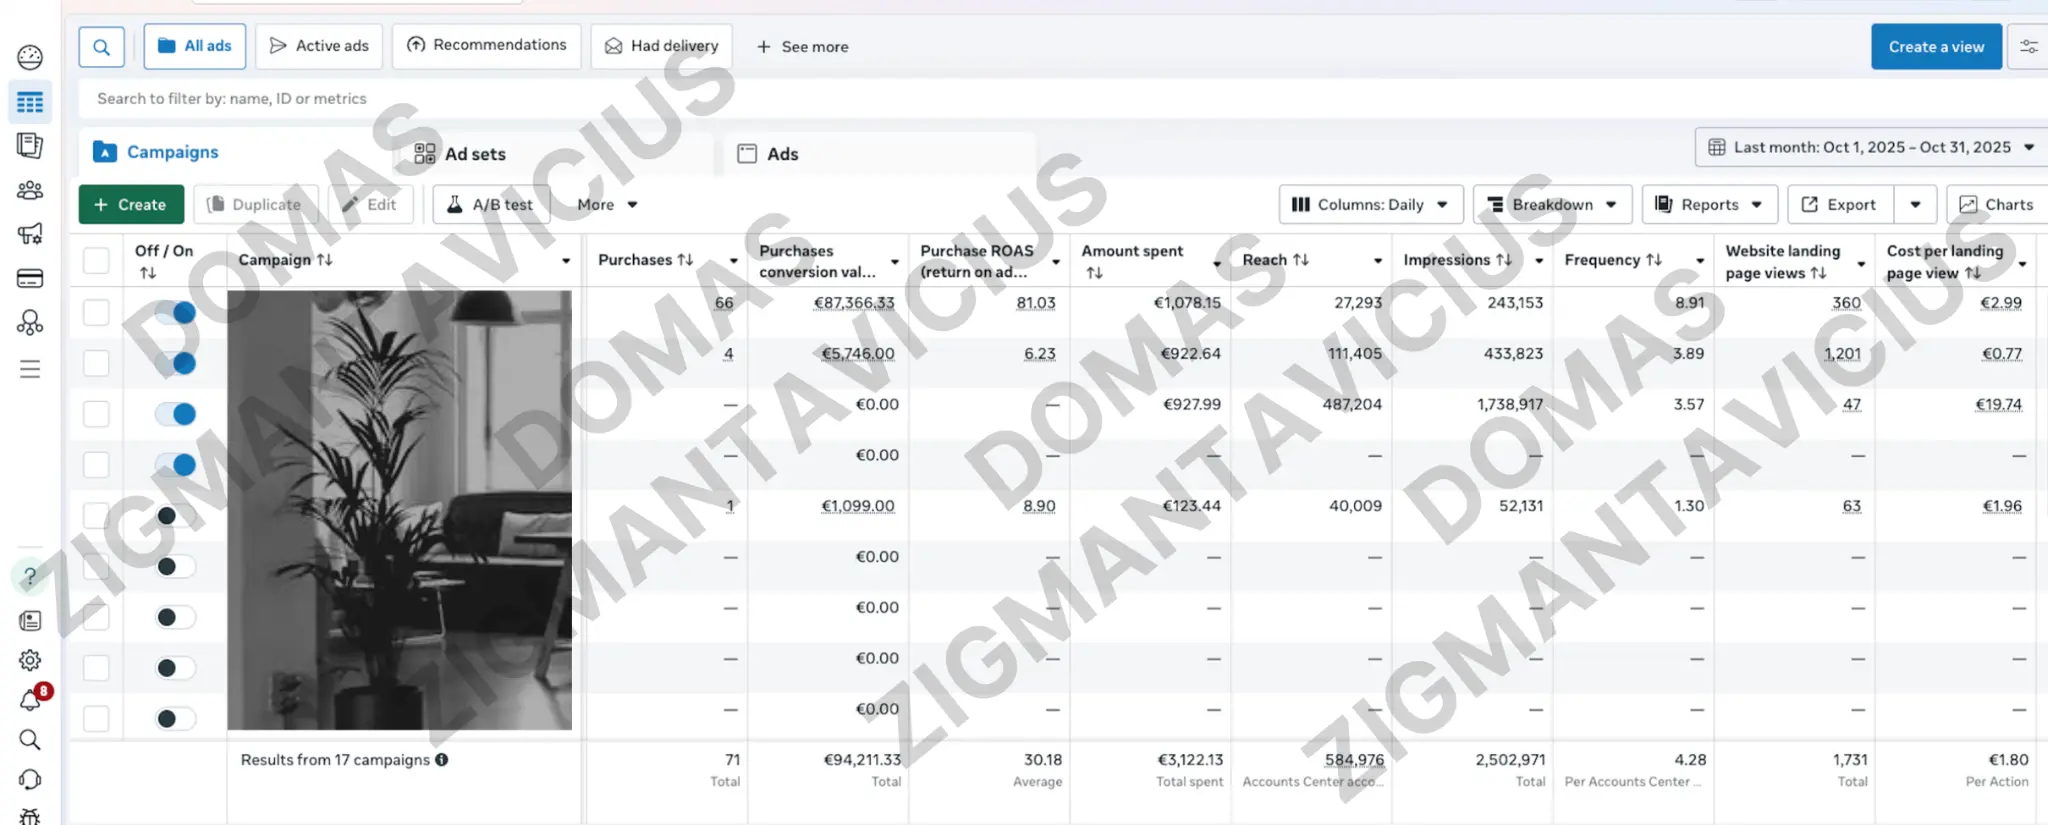The height and width of the screenshot is (825, 2048).
Task: Open the Ads tab
Action: click(x=768, y=154)
